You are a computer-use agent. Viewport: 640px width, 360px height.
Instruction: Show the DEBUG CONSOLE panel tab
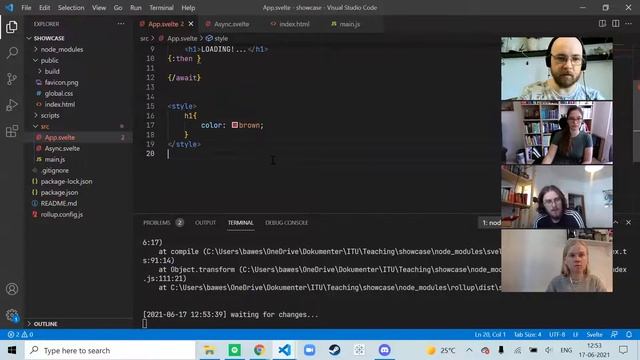pos(287,222)
